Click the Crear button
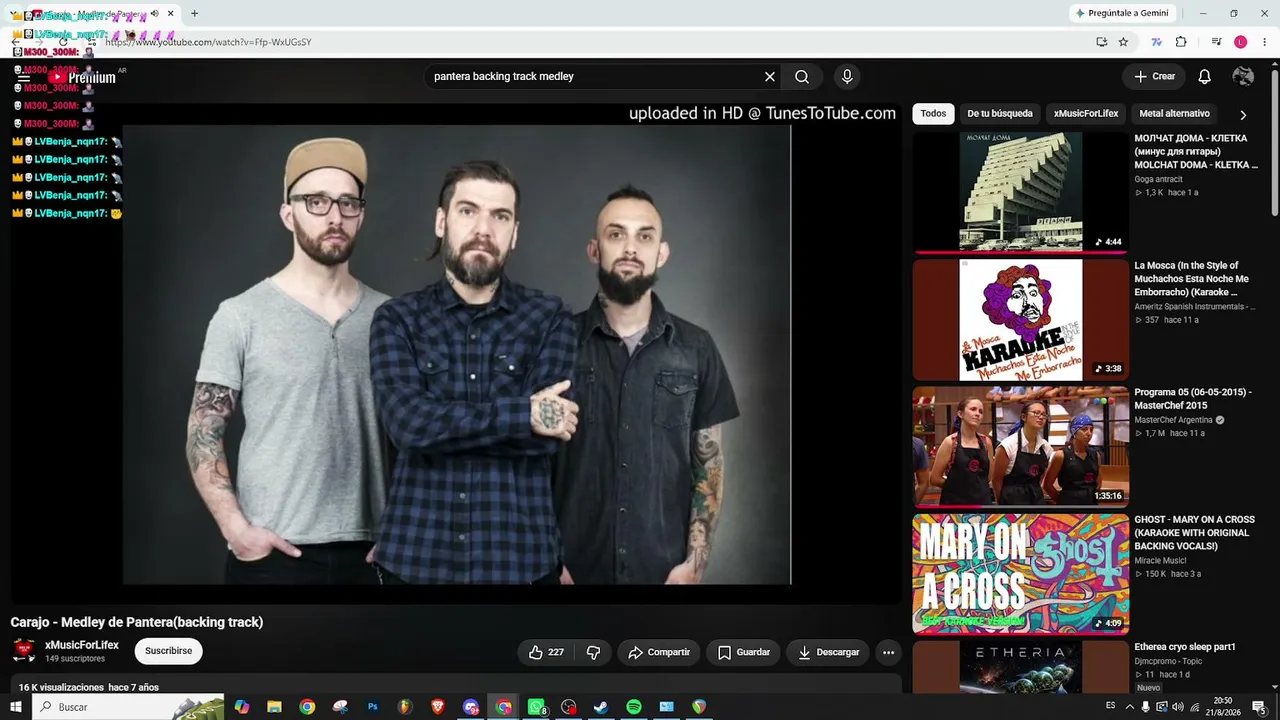Image resolution: width=1280 pixels, height=720 pixels. pos(1154,77)
